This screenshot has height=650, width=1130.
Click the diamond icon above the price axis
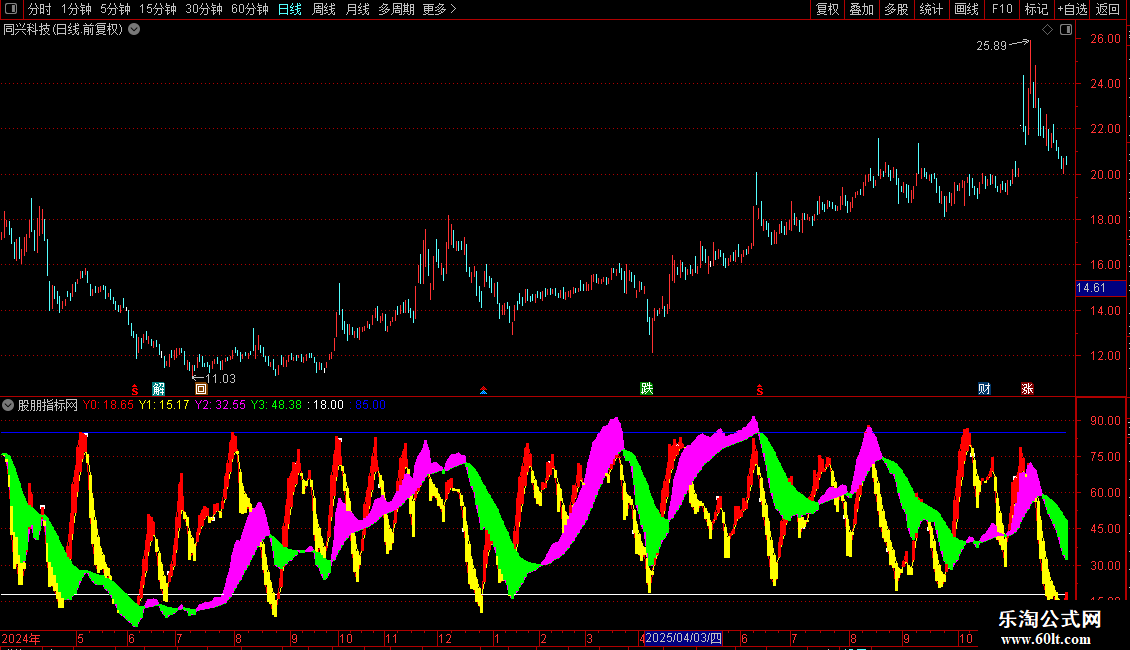pyautogui.click(x=1047, y=29)
